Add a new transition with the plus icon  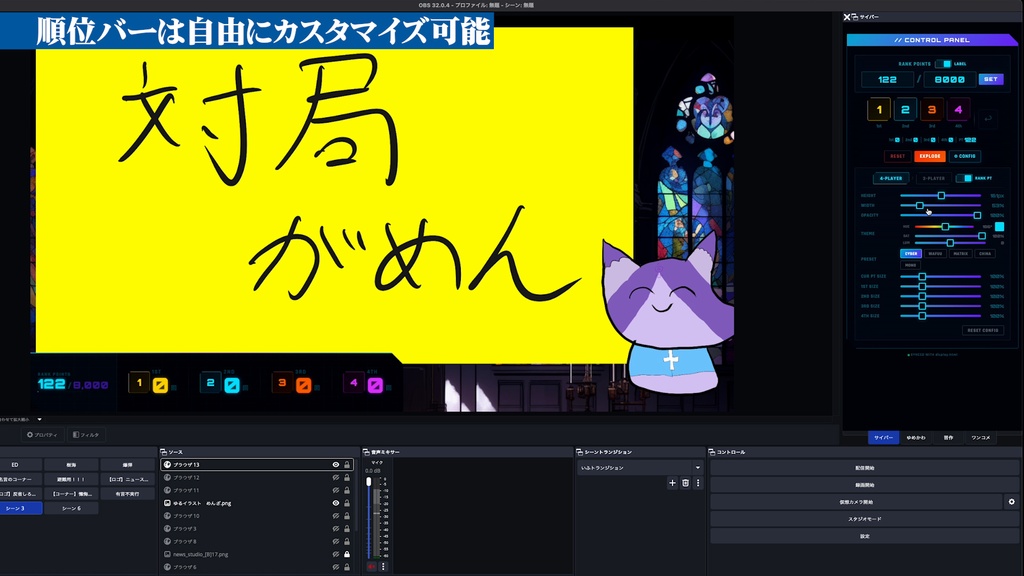point(672,483)
